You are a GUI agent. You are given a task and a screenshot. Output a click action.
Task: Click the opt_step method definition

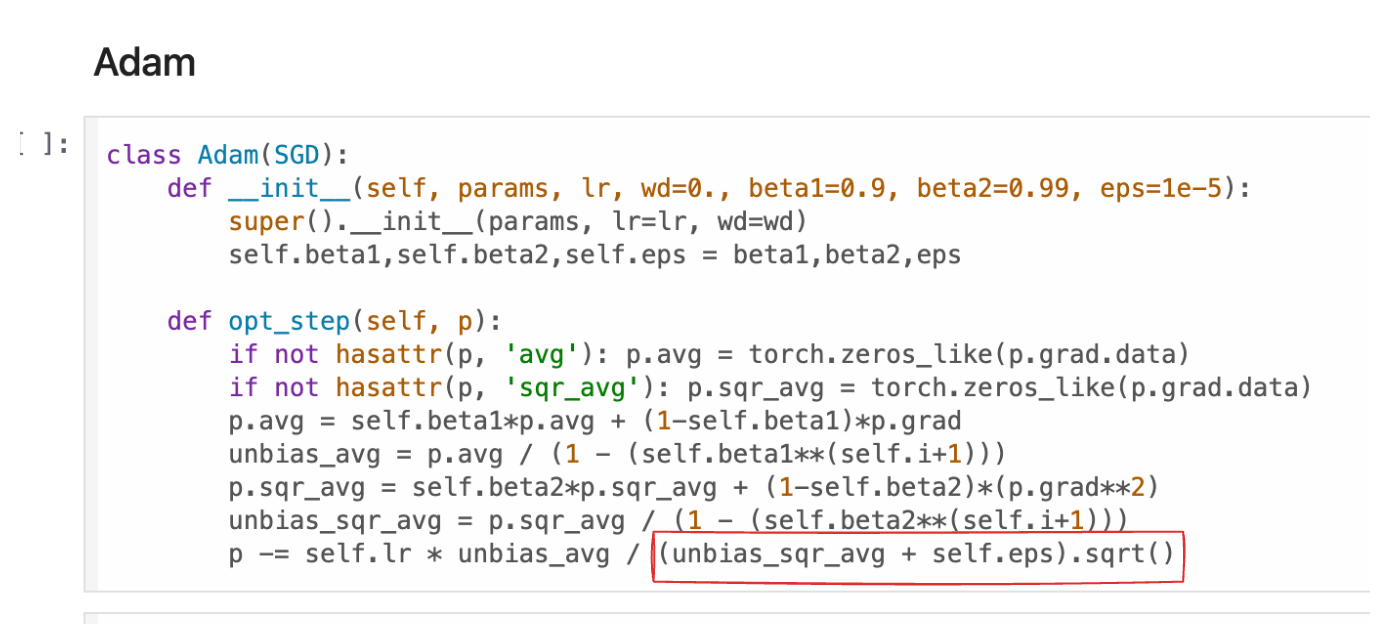pos(335,321)
